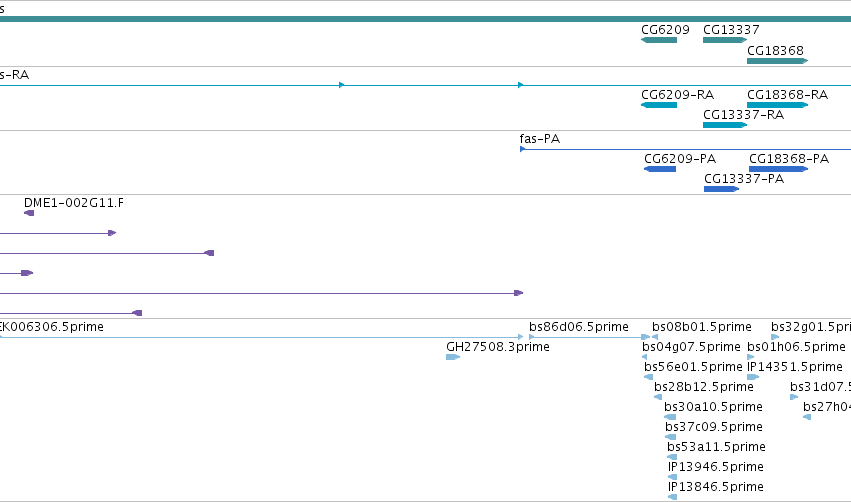Select the IP13846.5prime EST arrow glyph
Viewport: 851px width, 502px height.
(x=672, y=497)
